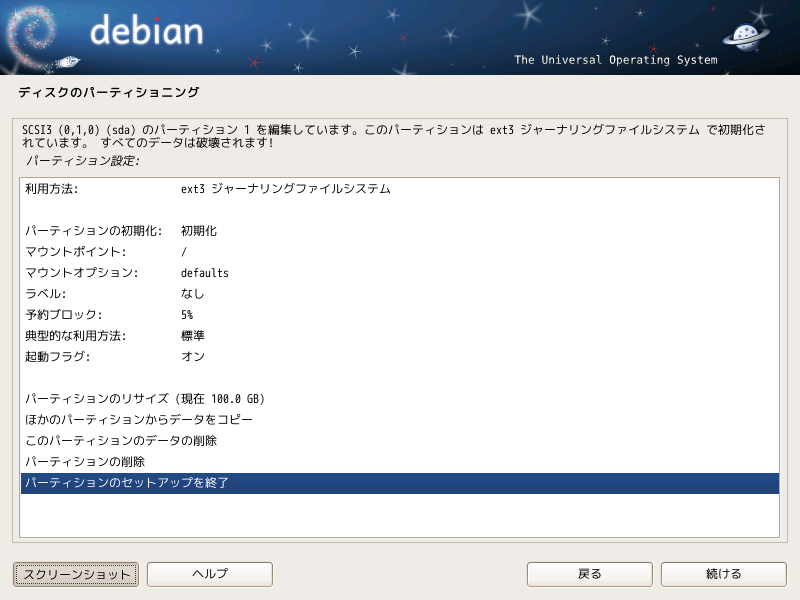Go back with 戻る button
Image resolution: width=800 pixels, height=600 pixels.
click(x=590, y=574)
